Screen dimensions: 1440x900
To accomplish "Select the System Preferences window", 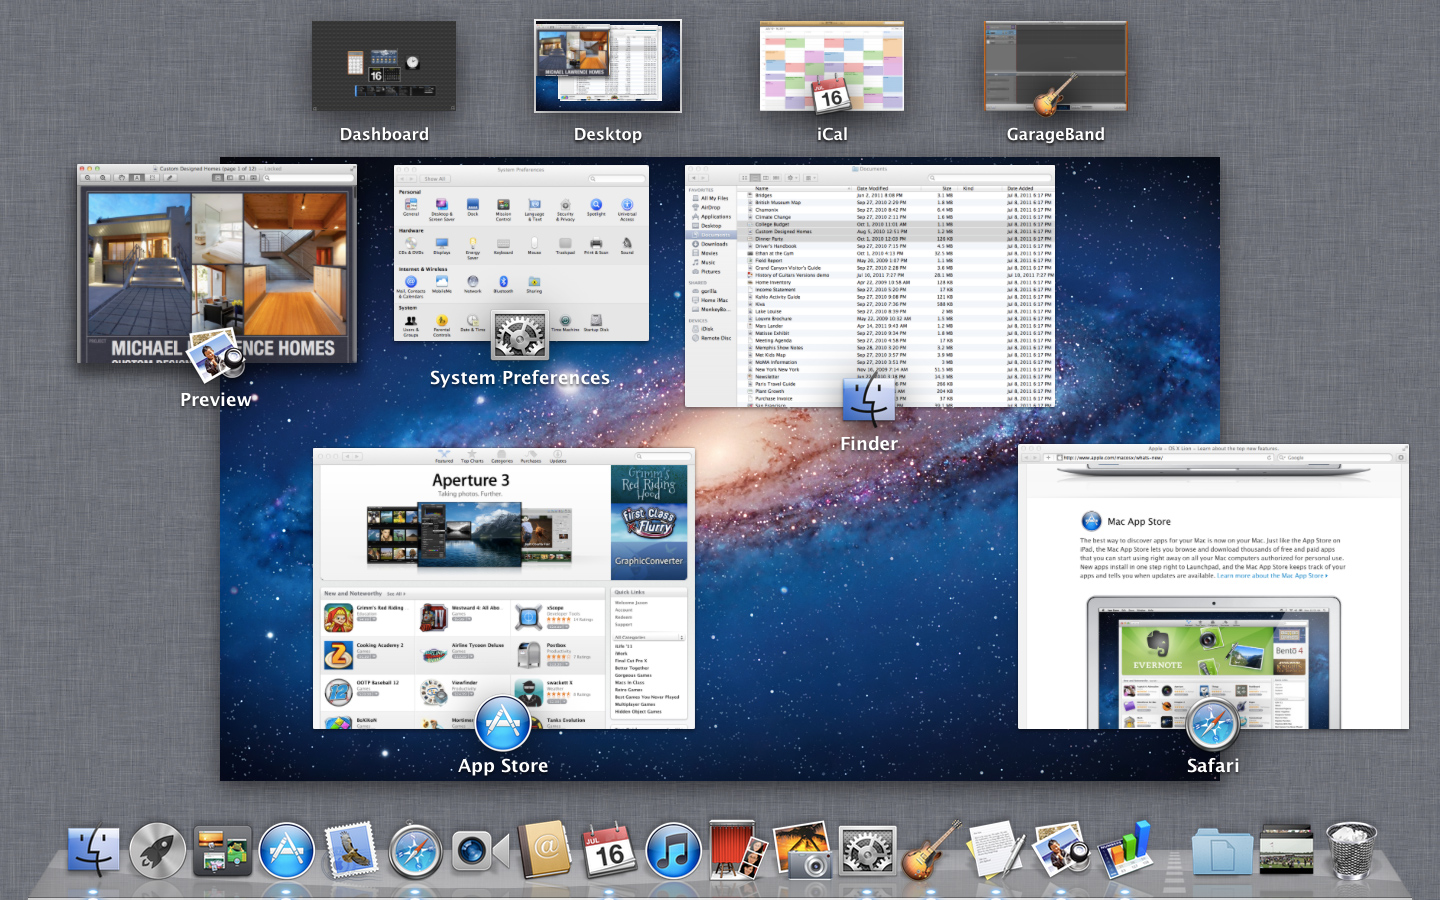I will click(x=521, y=250).
